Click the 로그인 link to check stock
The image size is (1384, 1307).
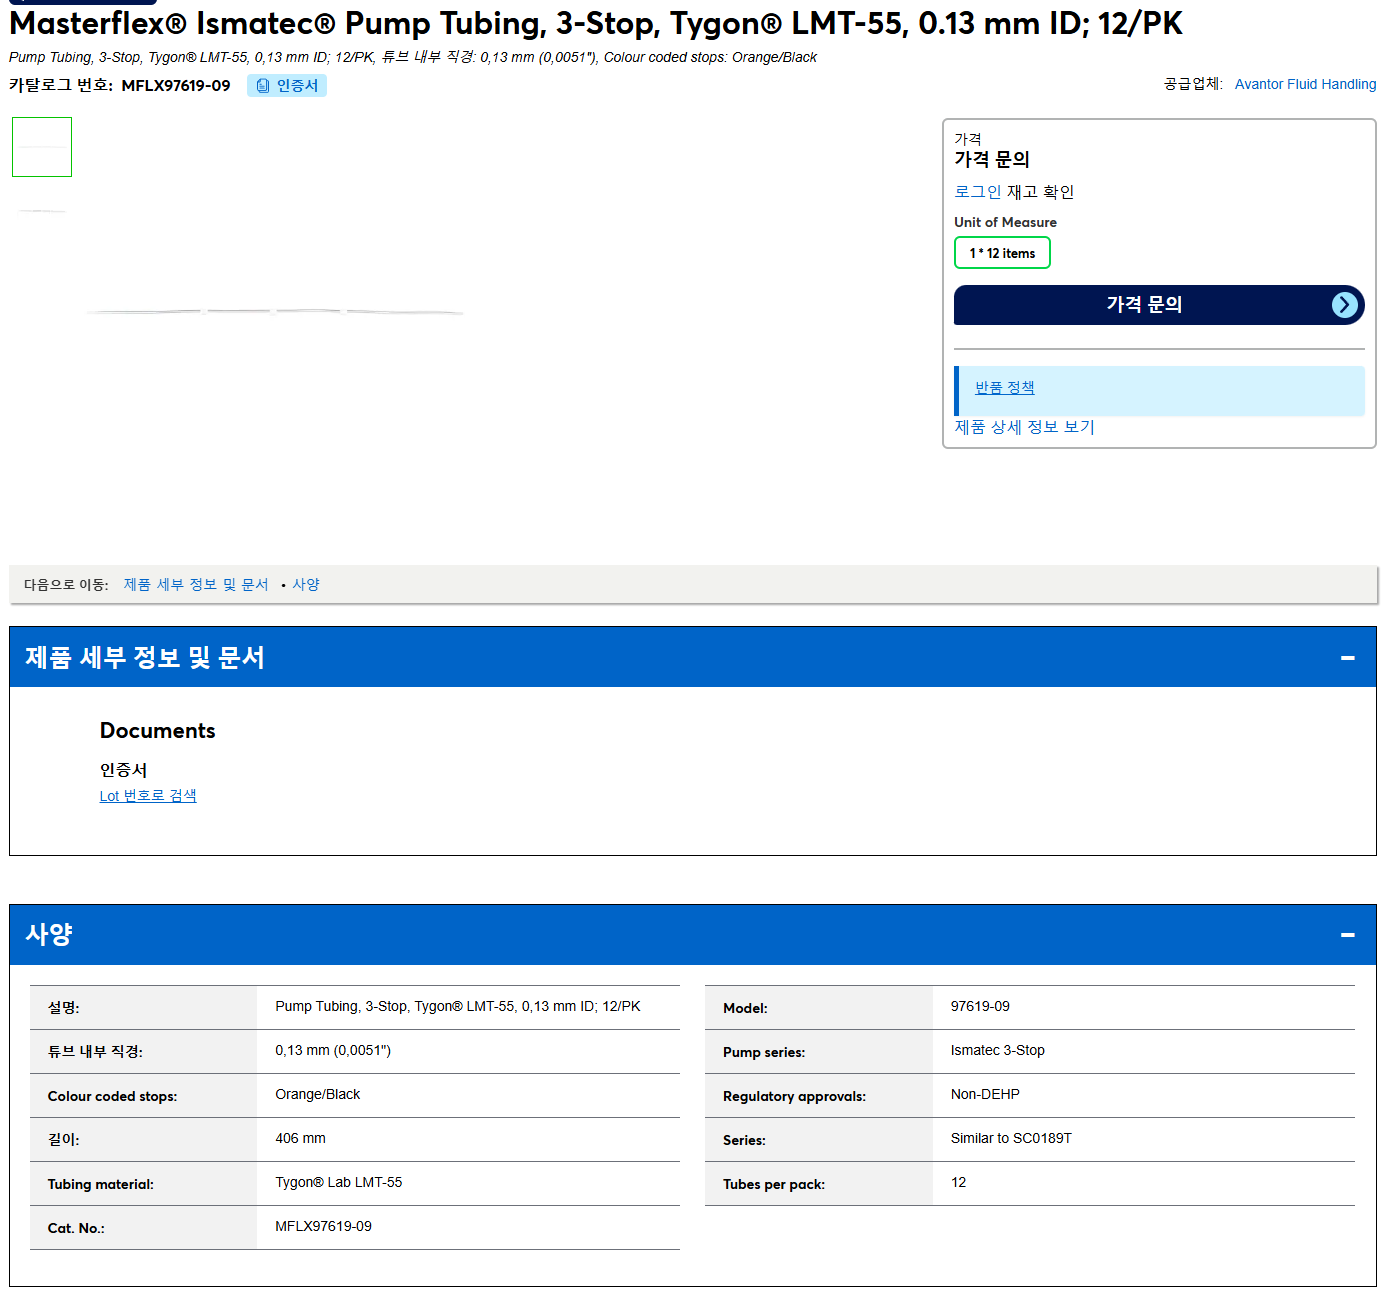[x=977, y=192]
